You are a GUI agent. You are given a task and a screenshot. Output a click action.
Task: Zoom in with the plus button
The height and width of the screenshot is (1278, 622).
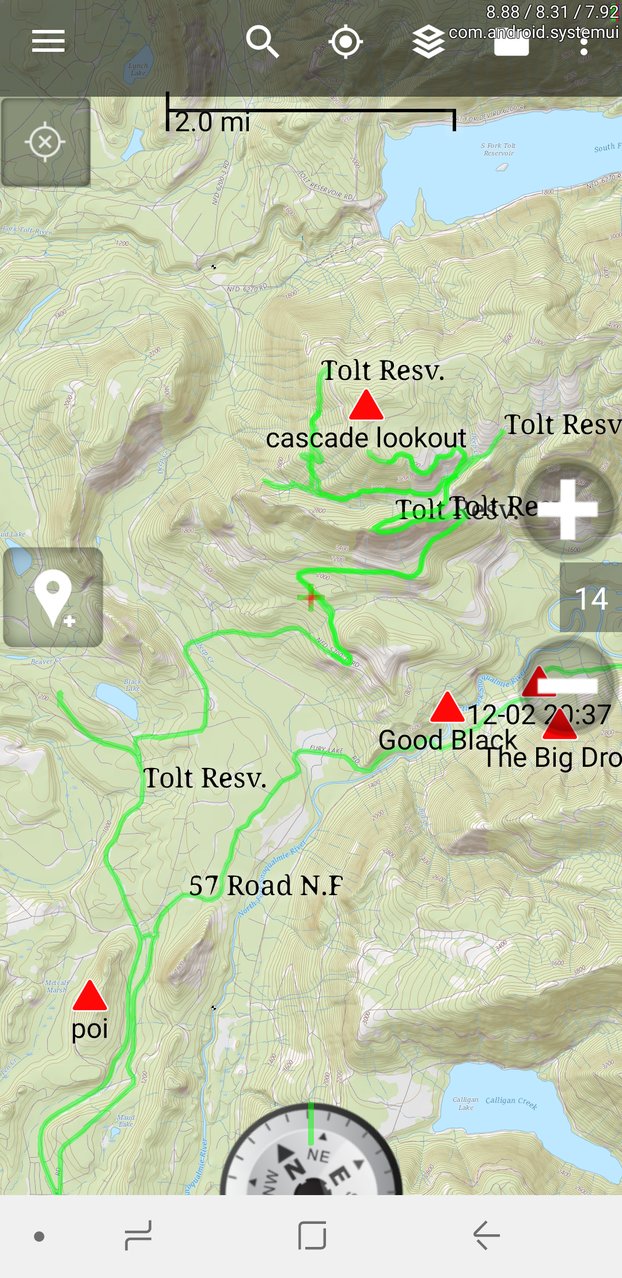(x=568, y=508)
